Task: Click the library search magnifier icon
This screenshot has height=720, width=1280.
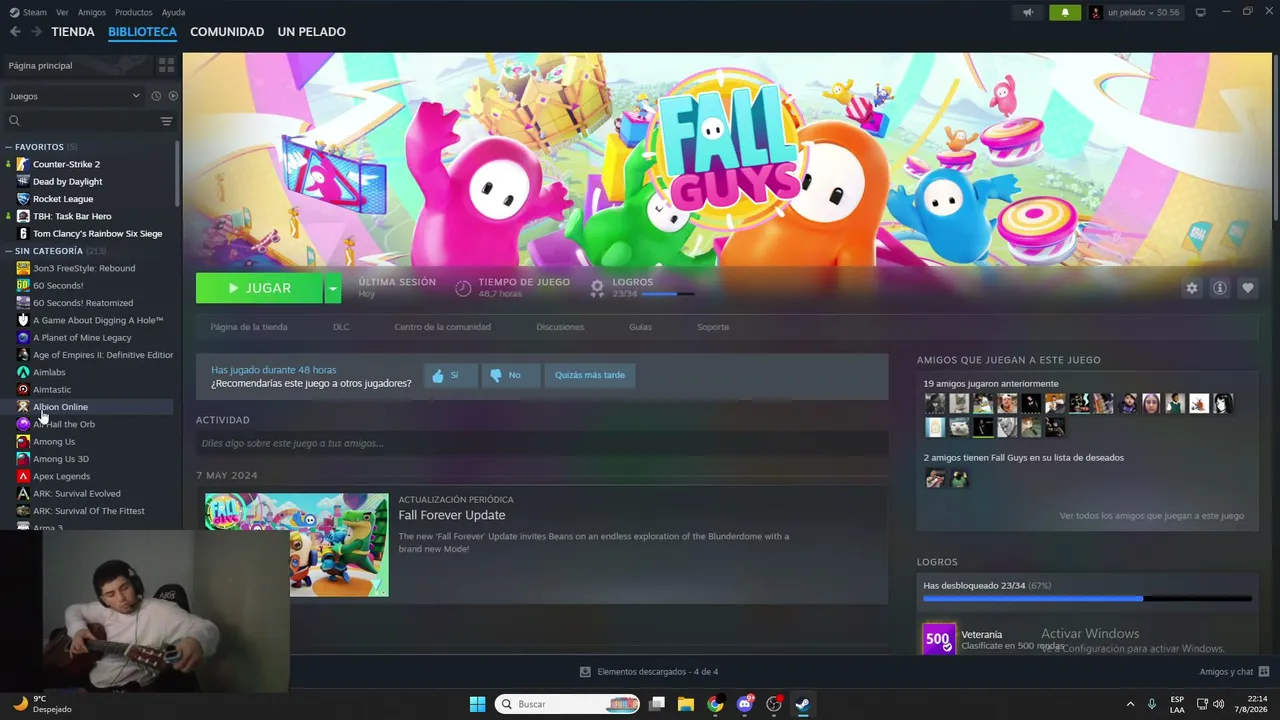Action: point(14,121)
